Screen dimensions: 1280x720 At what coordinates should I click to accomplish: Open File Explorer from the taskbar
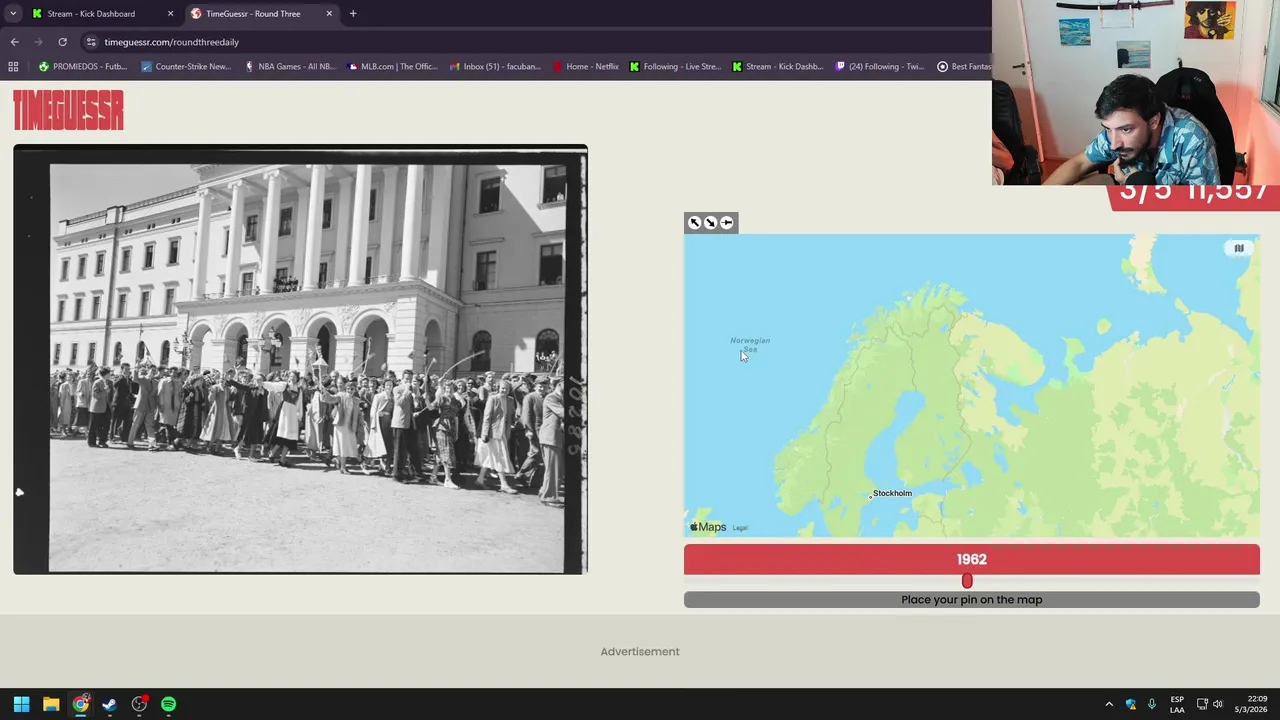coord(51,704)
